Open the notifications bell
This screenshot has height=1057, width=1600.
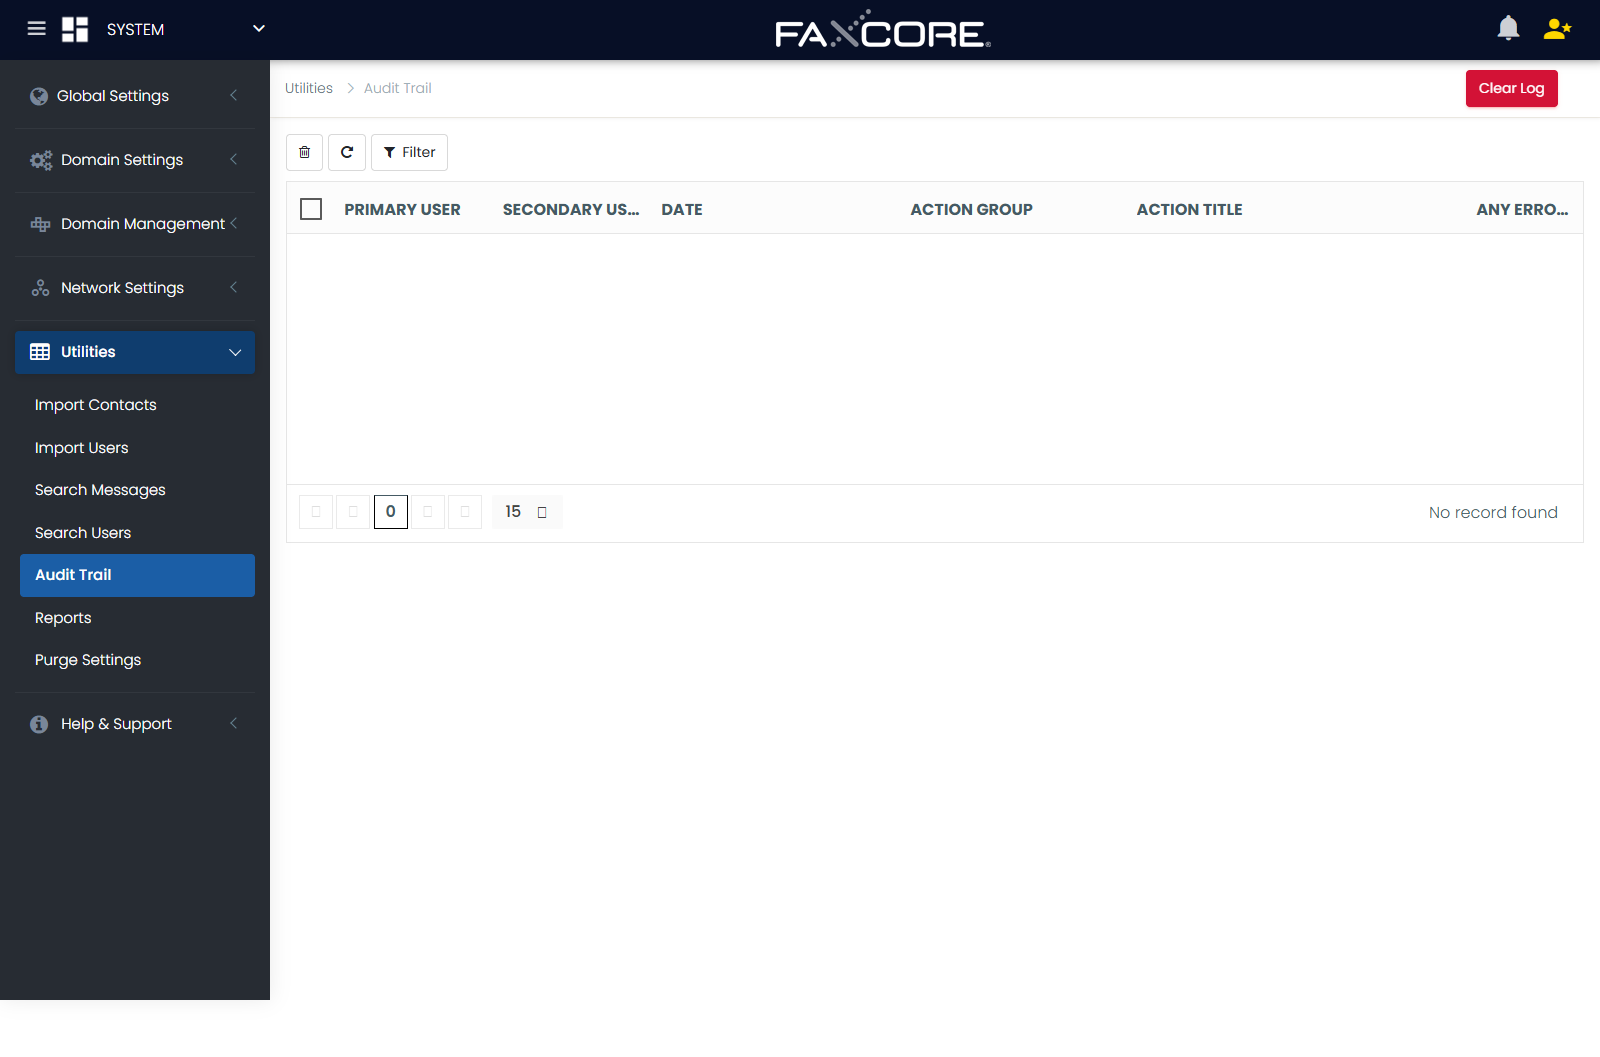tap(1508, 28)
